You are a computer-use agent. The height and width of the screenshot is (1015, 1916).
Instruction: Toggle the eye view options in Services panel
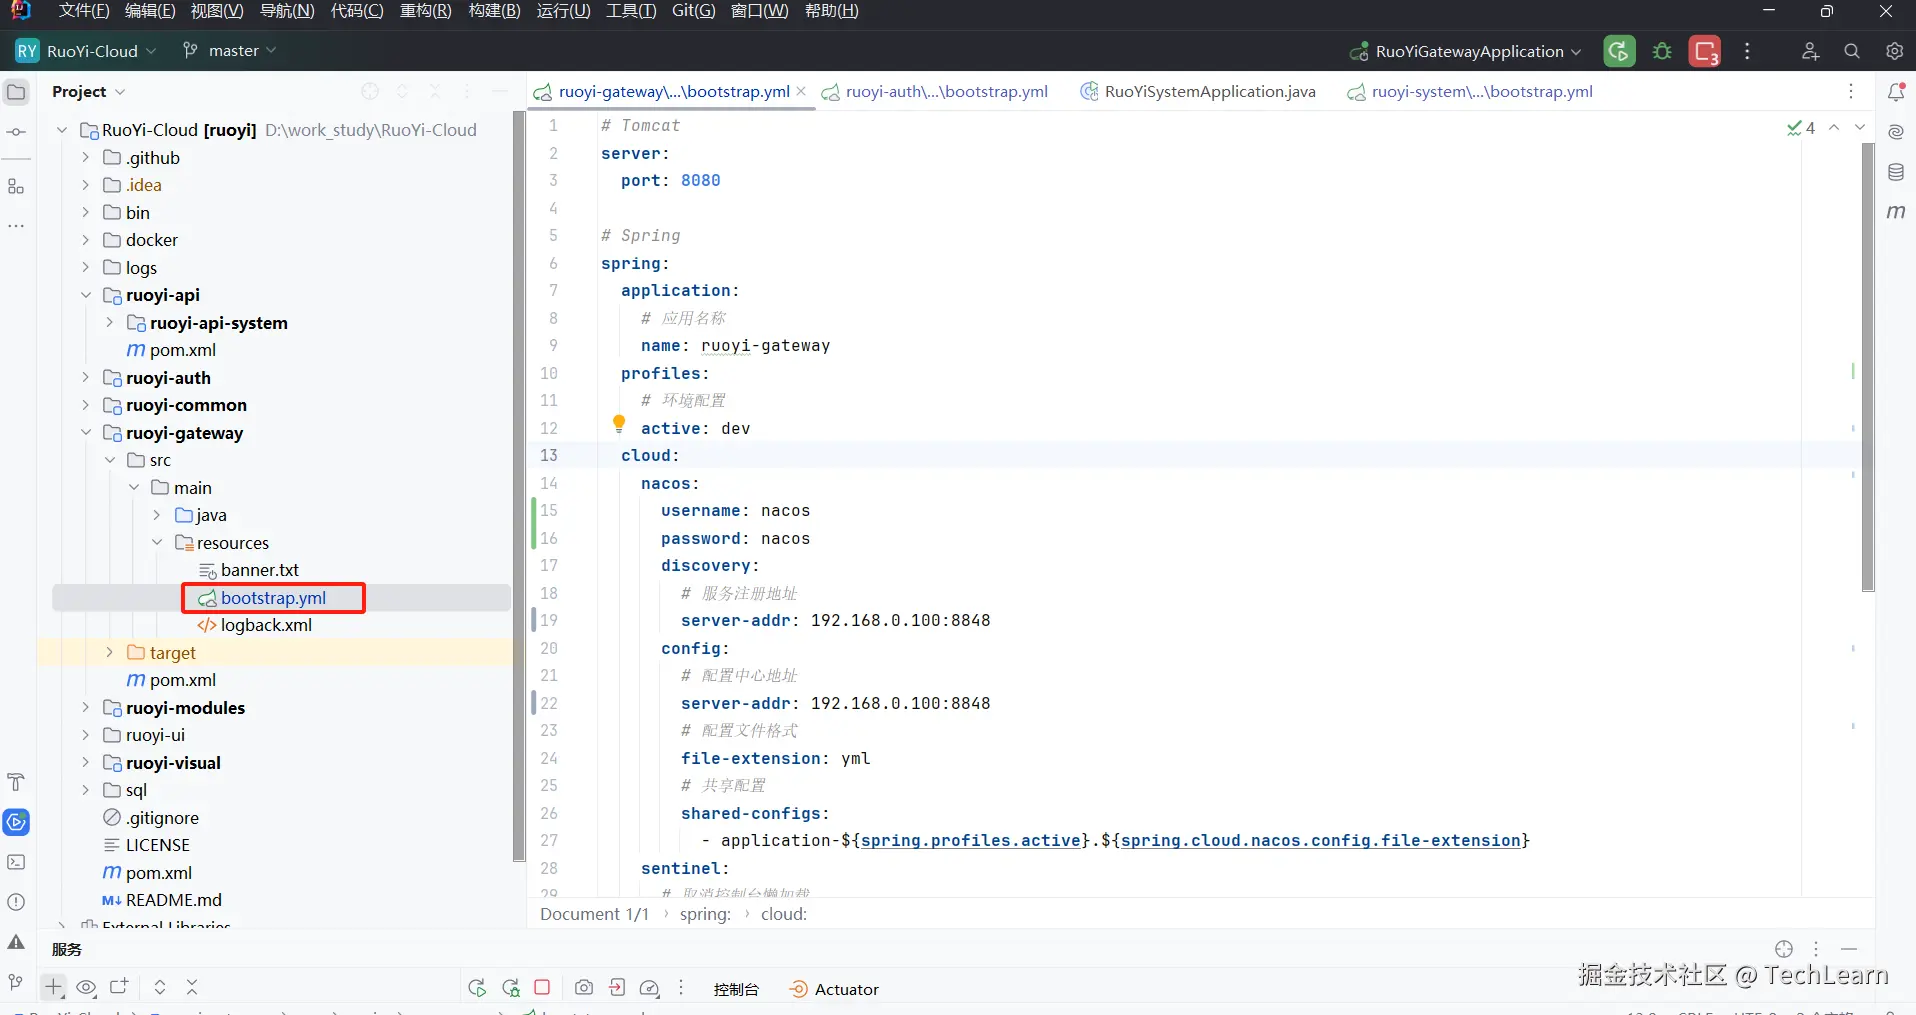click(86, 988)
